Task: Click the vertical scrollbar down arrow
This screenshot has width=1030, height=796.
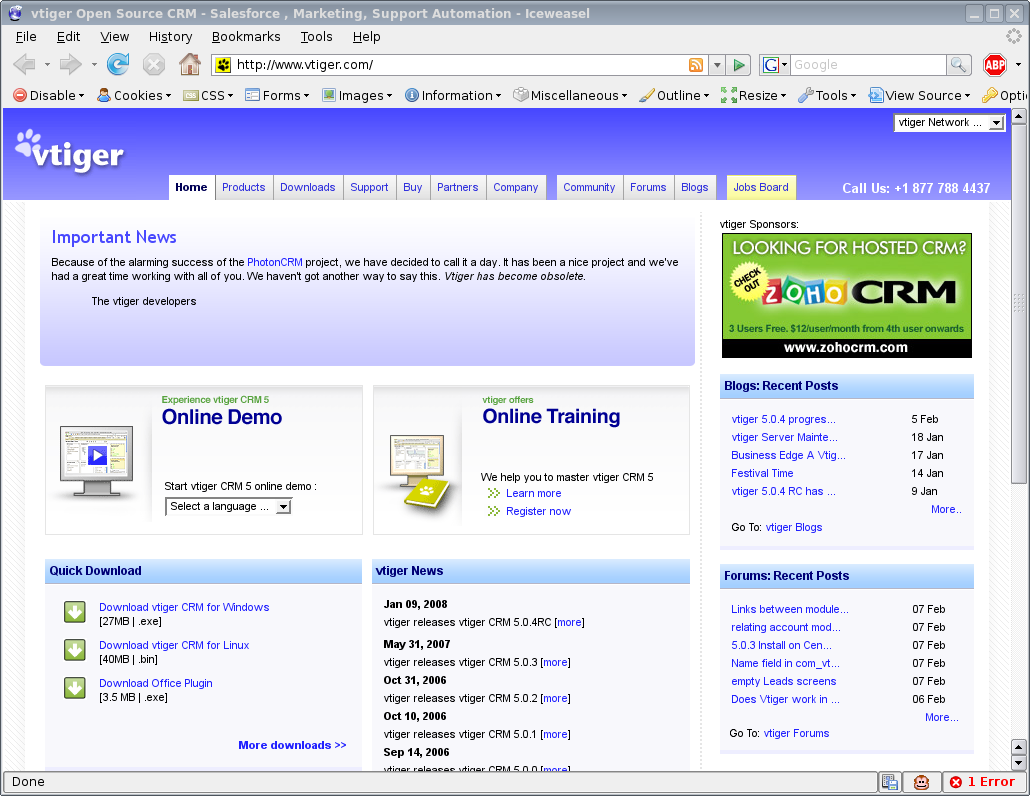Action: click(1018, 763)
